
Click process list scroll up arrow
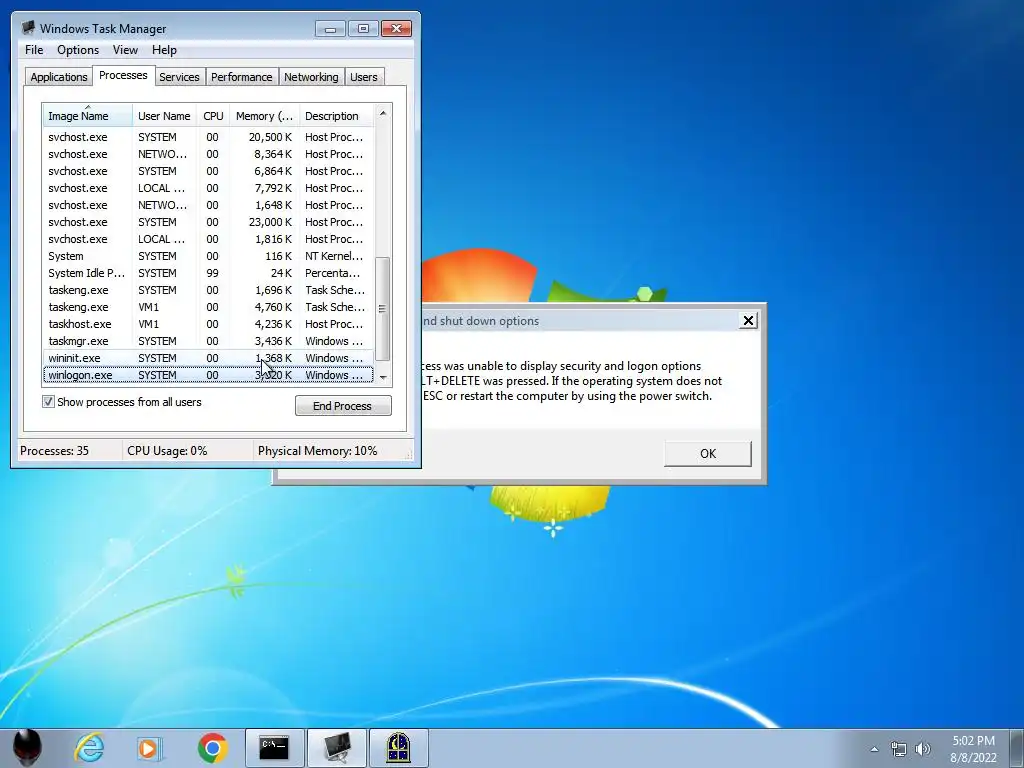click(x=383, y=113)
